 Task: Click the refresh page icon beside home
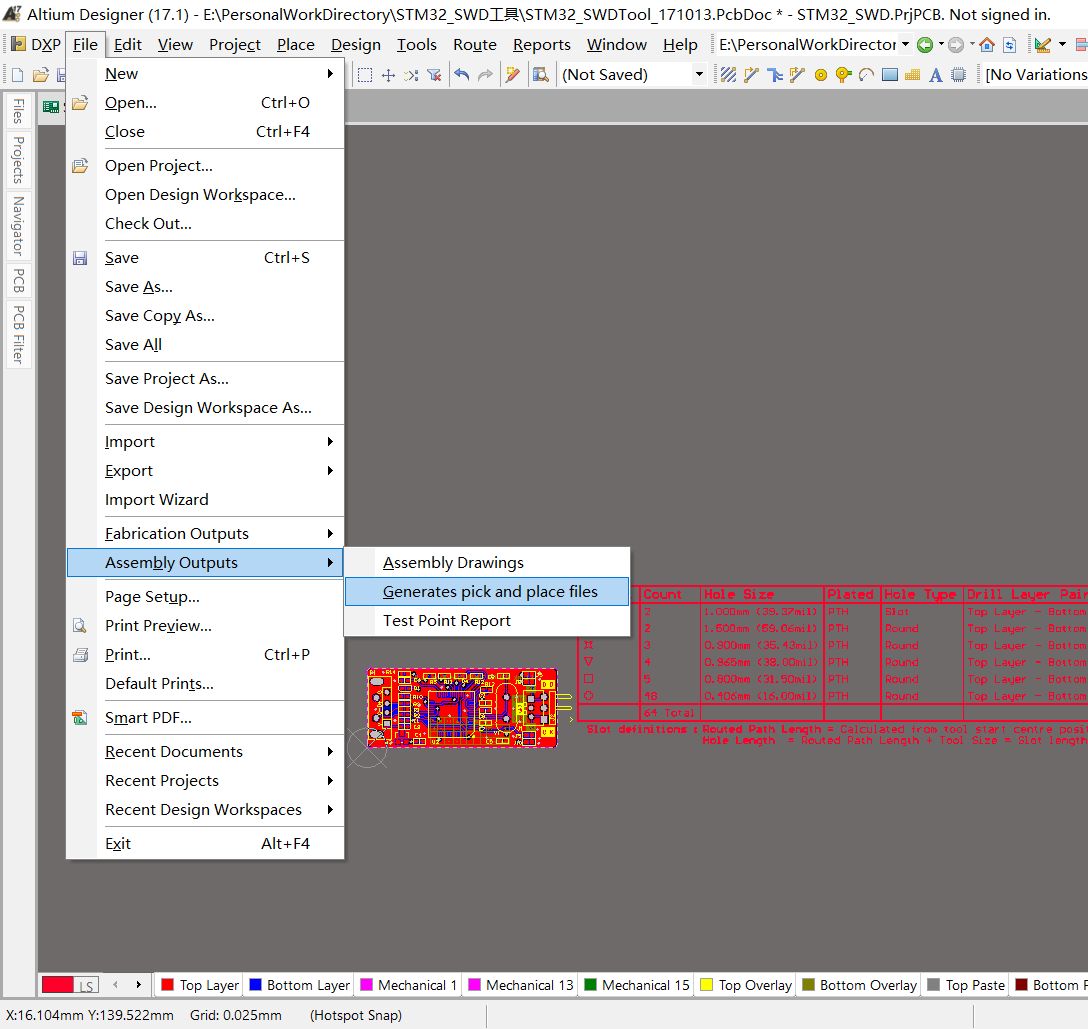tap(1010, 45)
